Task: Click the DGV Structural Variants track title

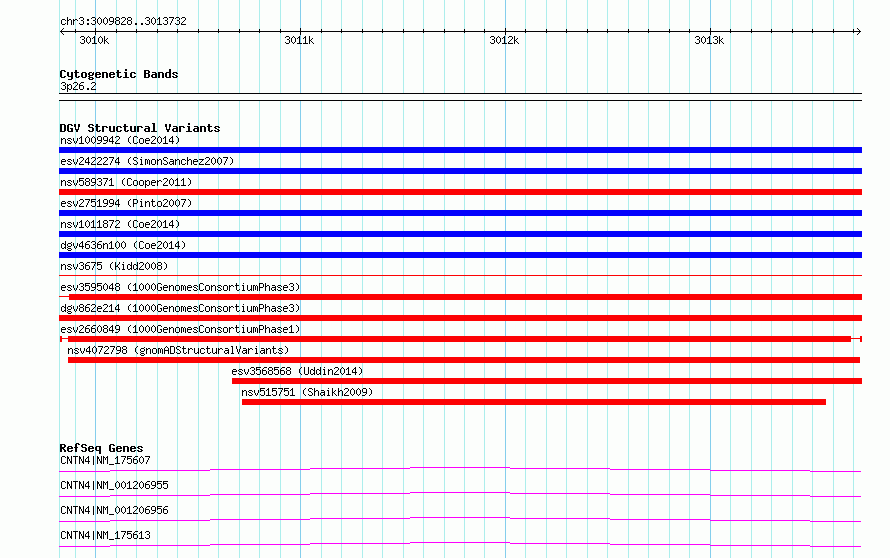Action: (140, 128)
